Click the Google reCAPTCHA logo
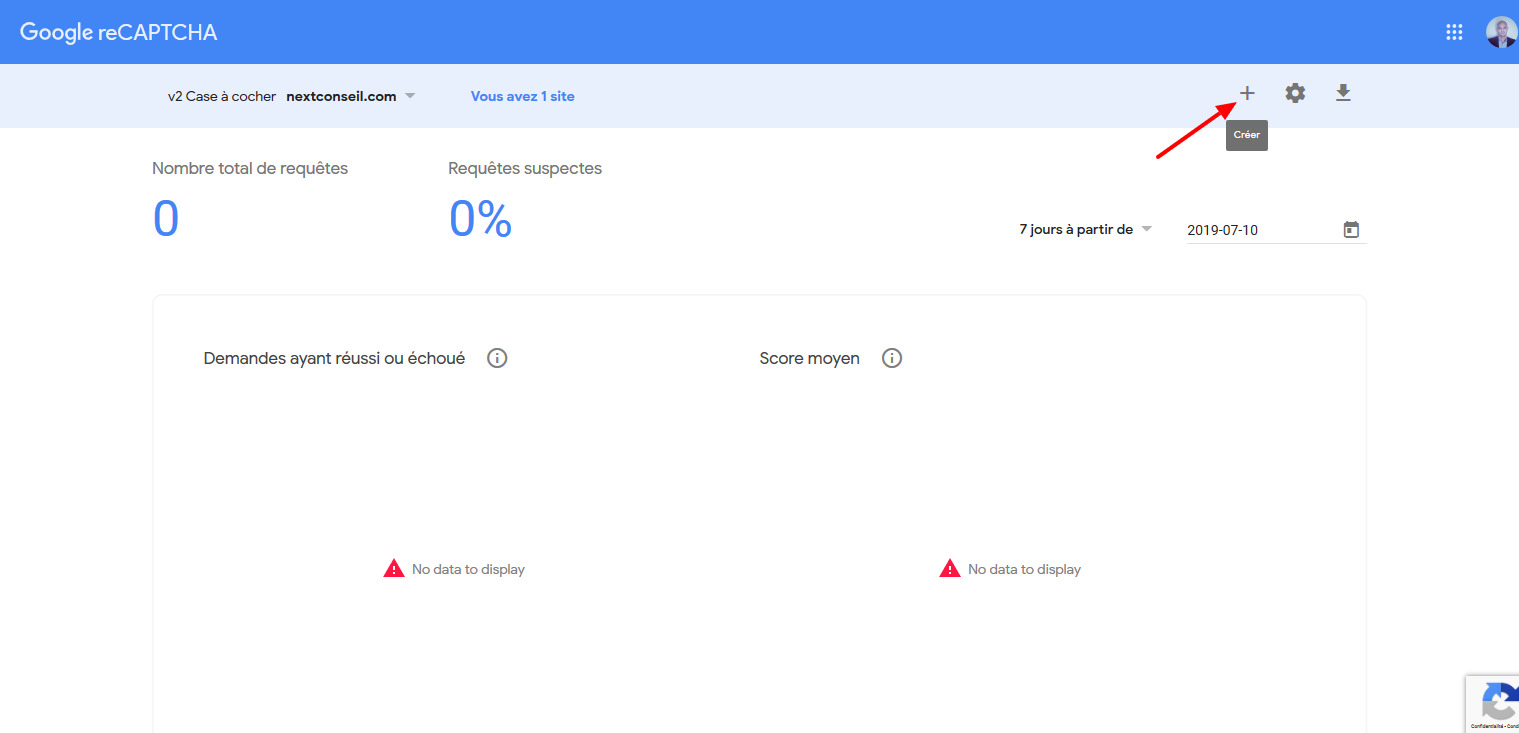 point(118,32)
